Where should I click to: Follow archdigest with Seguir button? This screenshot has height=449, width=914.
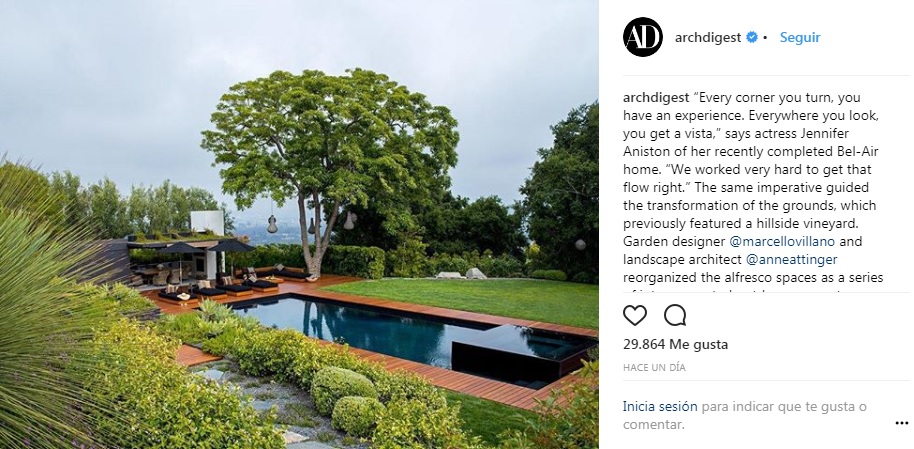800,37
